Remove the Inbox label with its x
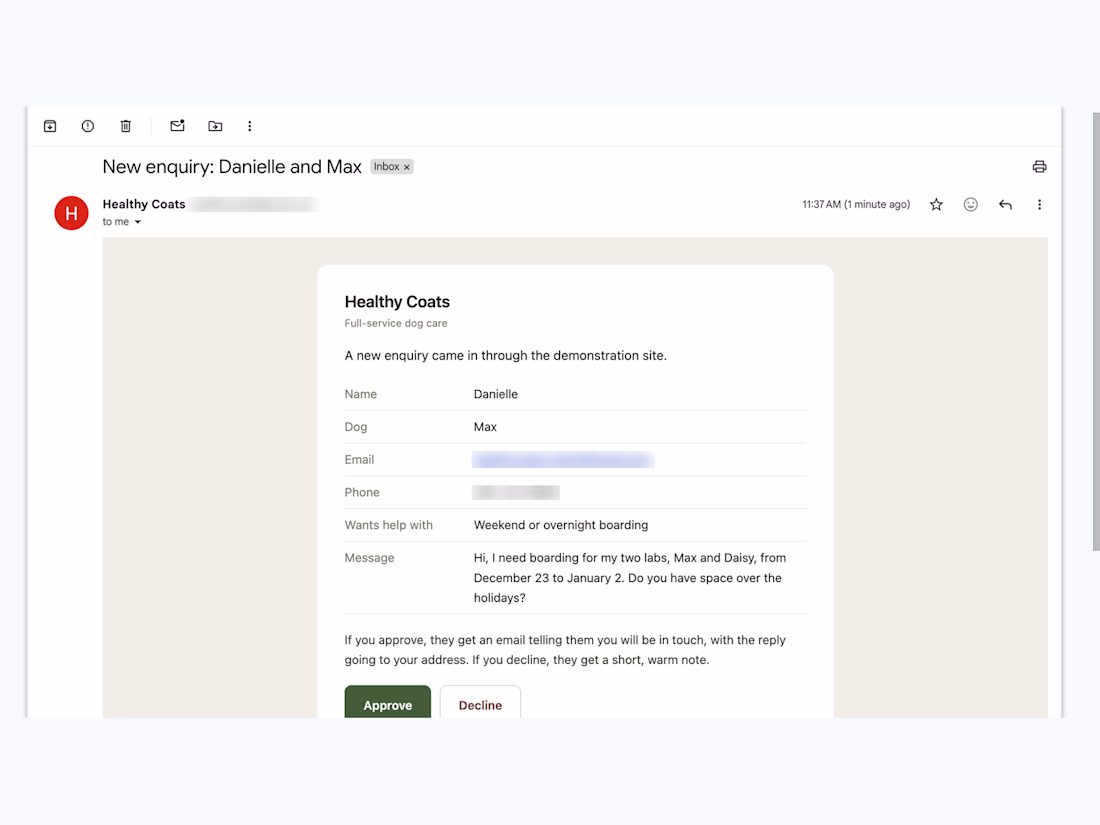This screenshot has height=825, width=1100. pos(406,167)
